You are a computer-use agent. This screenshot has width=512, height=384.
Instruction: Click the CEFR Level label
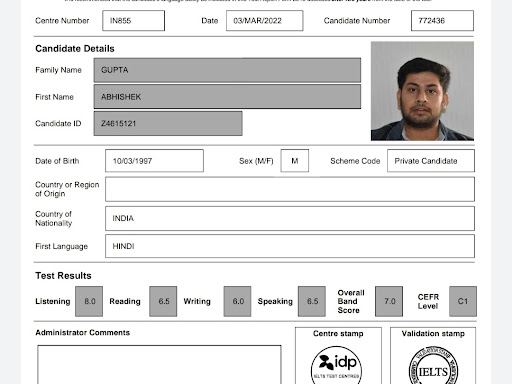coord(428,301)
